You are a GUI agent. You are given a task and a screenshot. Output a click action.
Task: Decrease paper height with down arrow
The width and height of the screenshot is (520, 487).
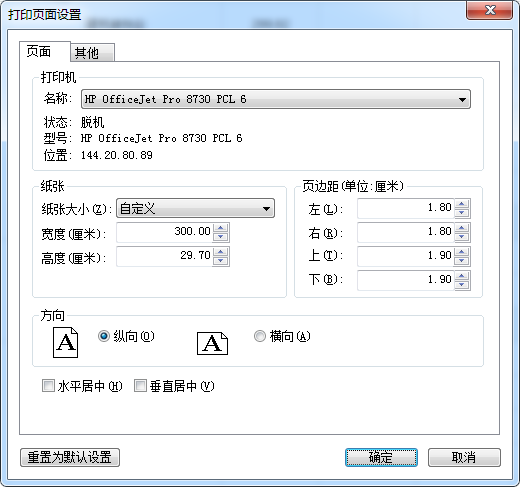point(221,261)
